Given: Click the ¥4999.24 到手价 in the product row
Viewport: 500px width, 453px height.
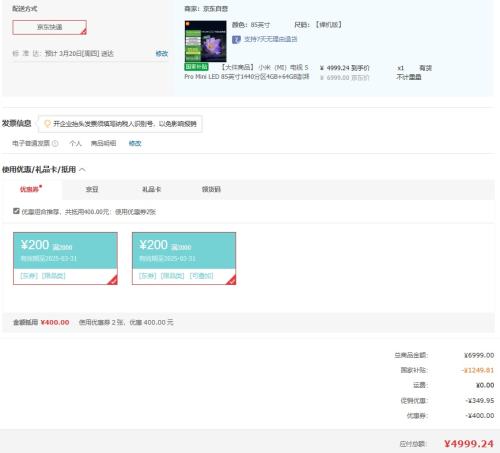Looking at the screenshot, I should (x=345, y=68).
